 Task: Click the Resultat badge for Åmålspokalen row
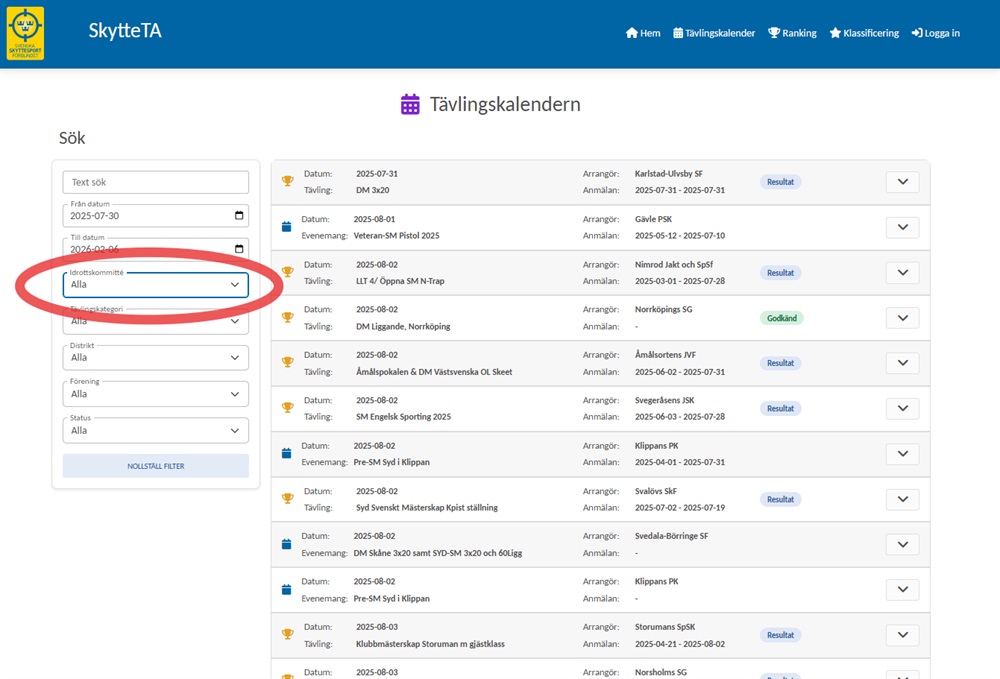click(x=780, y=363)
